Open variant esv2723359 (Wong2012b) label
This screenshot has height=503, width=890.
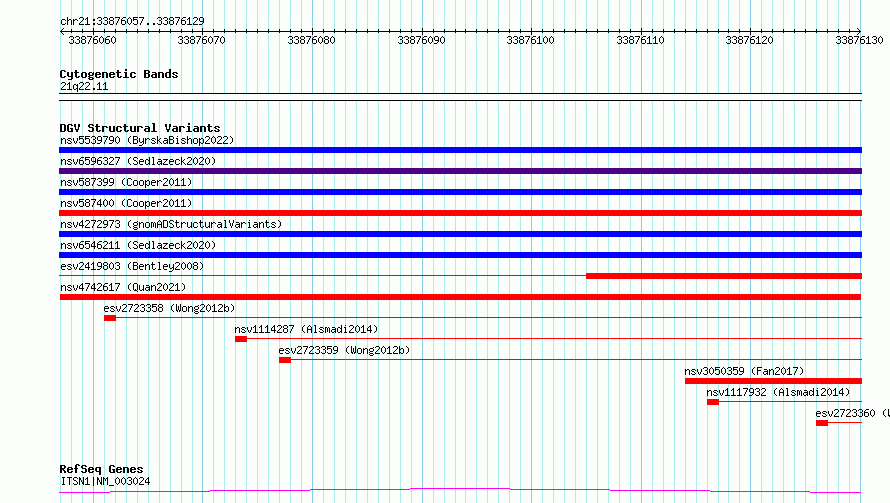click(344, 350)
